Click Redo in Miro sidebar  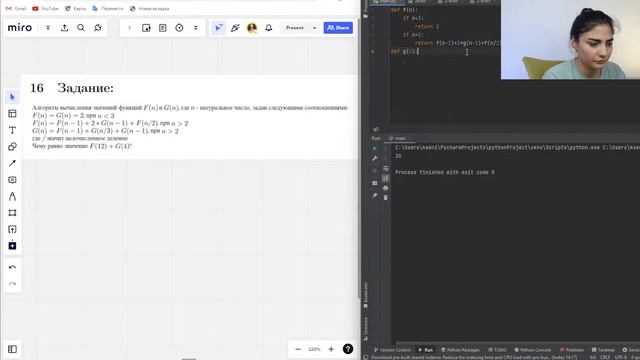click(x=12, y=284)
